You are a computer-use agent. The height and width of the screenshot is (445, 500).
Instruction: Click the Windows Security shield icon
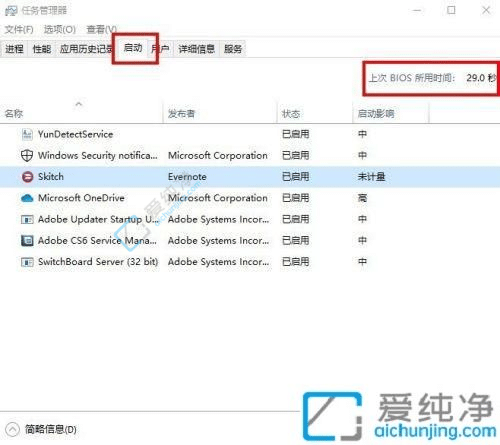click(x=27, y=156)
